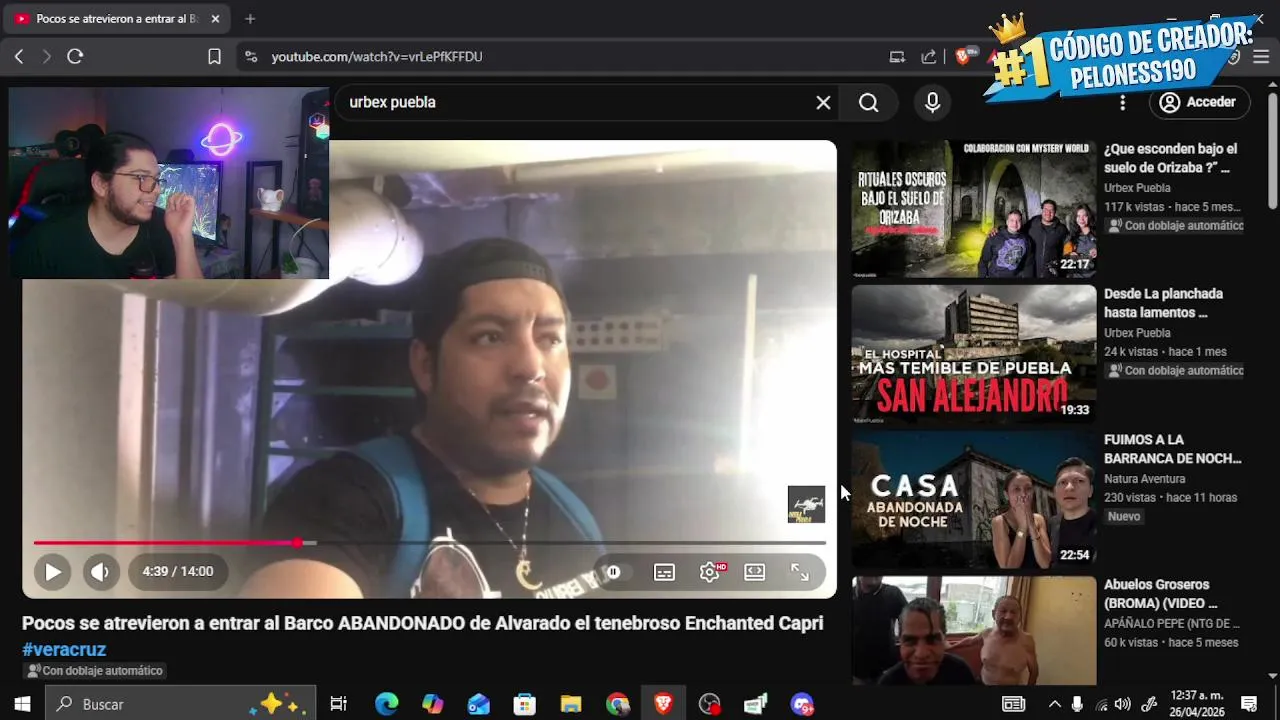Open 'Rituales oscuros bajo el suelo de Orizaba' thumbnail
This screenshot has height=720, width=1280.
coord(974,209)
